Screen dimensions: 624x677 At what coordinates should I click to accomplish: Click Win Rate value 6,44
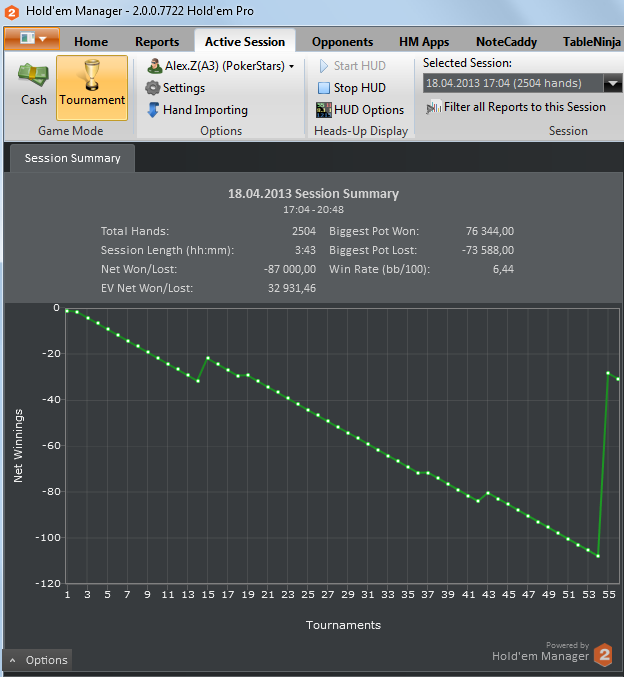(x=503, y=269)
